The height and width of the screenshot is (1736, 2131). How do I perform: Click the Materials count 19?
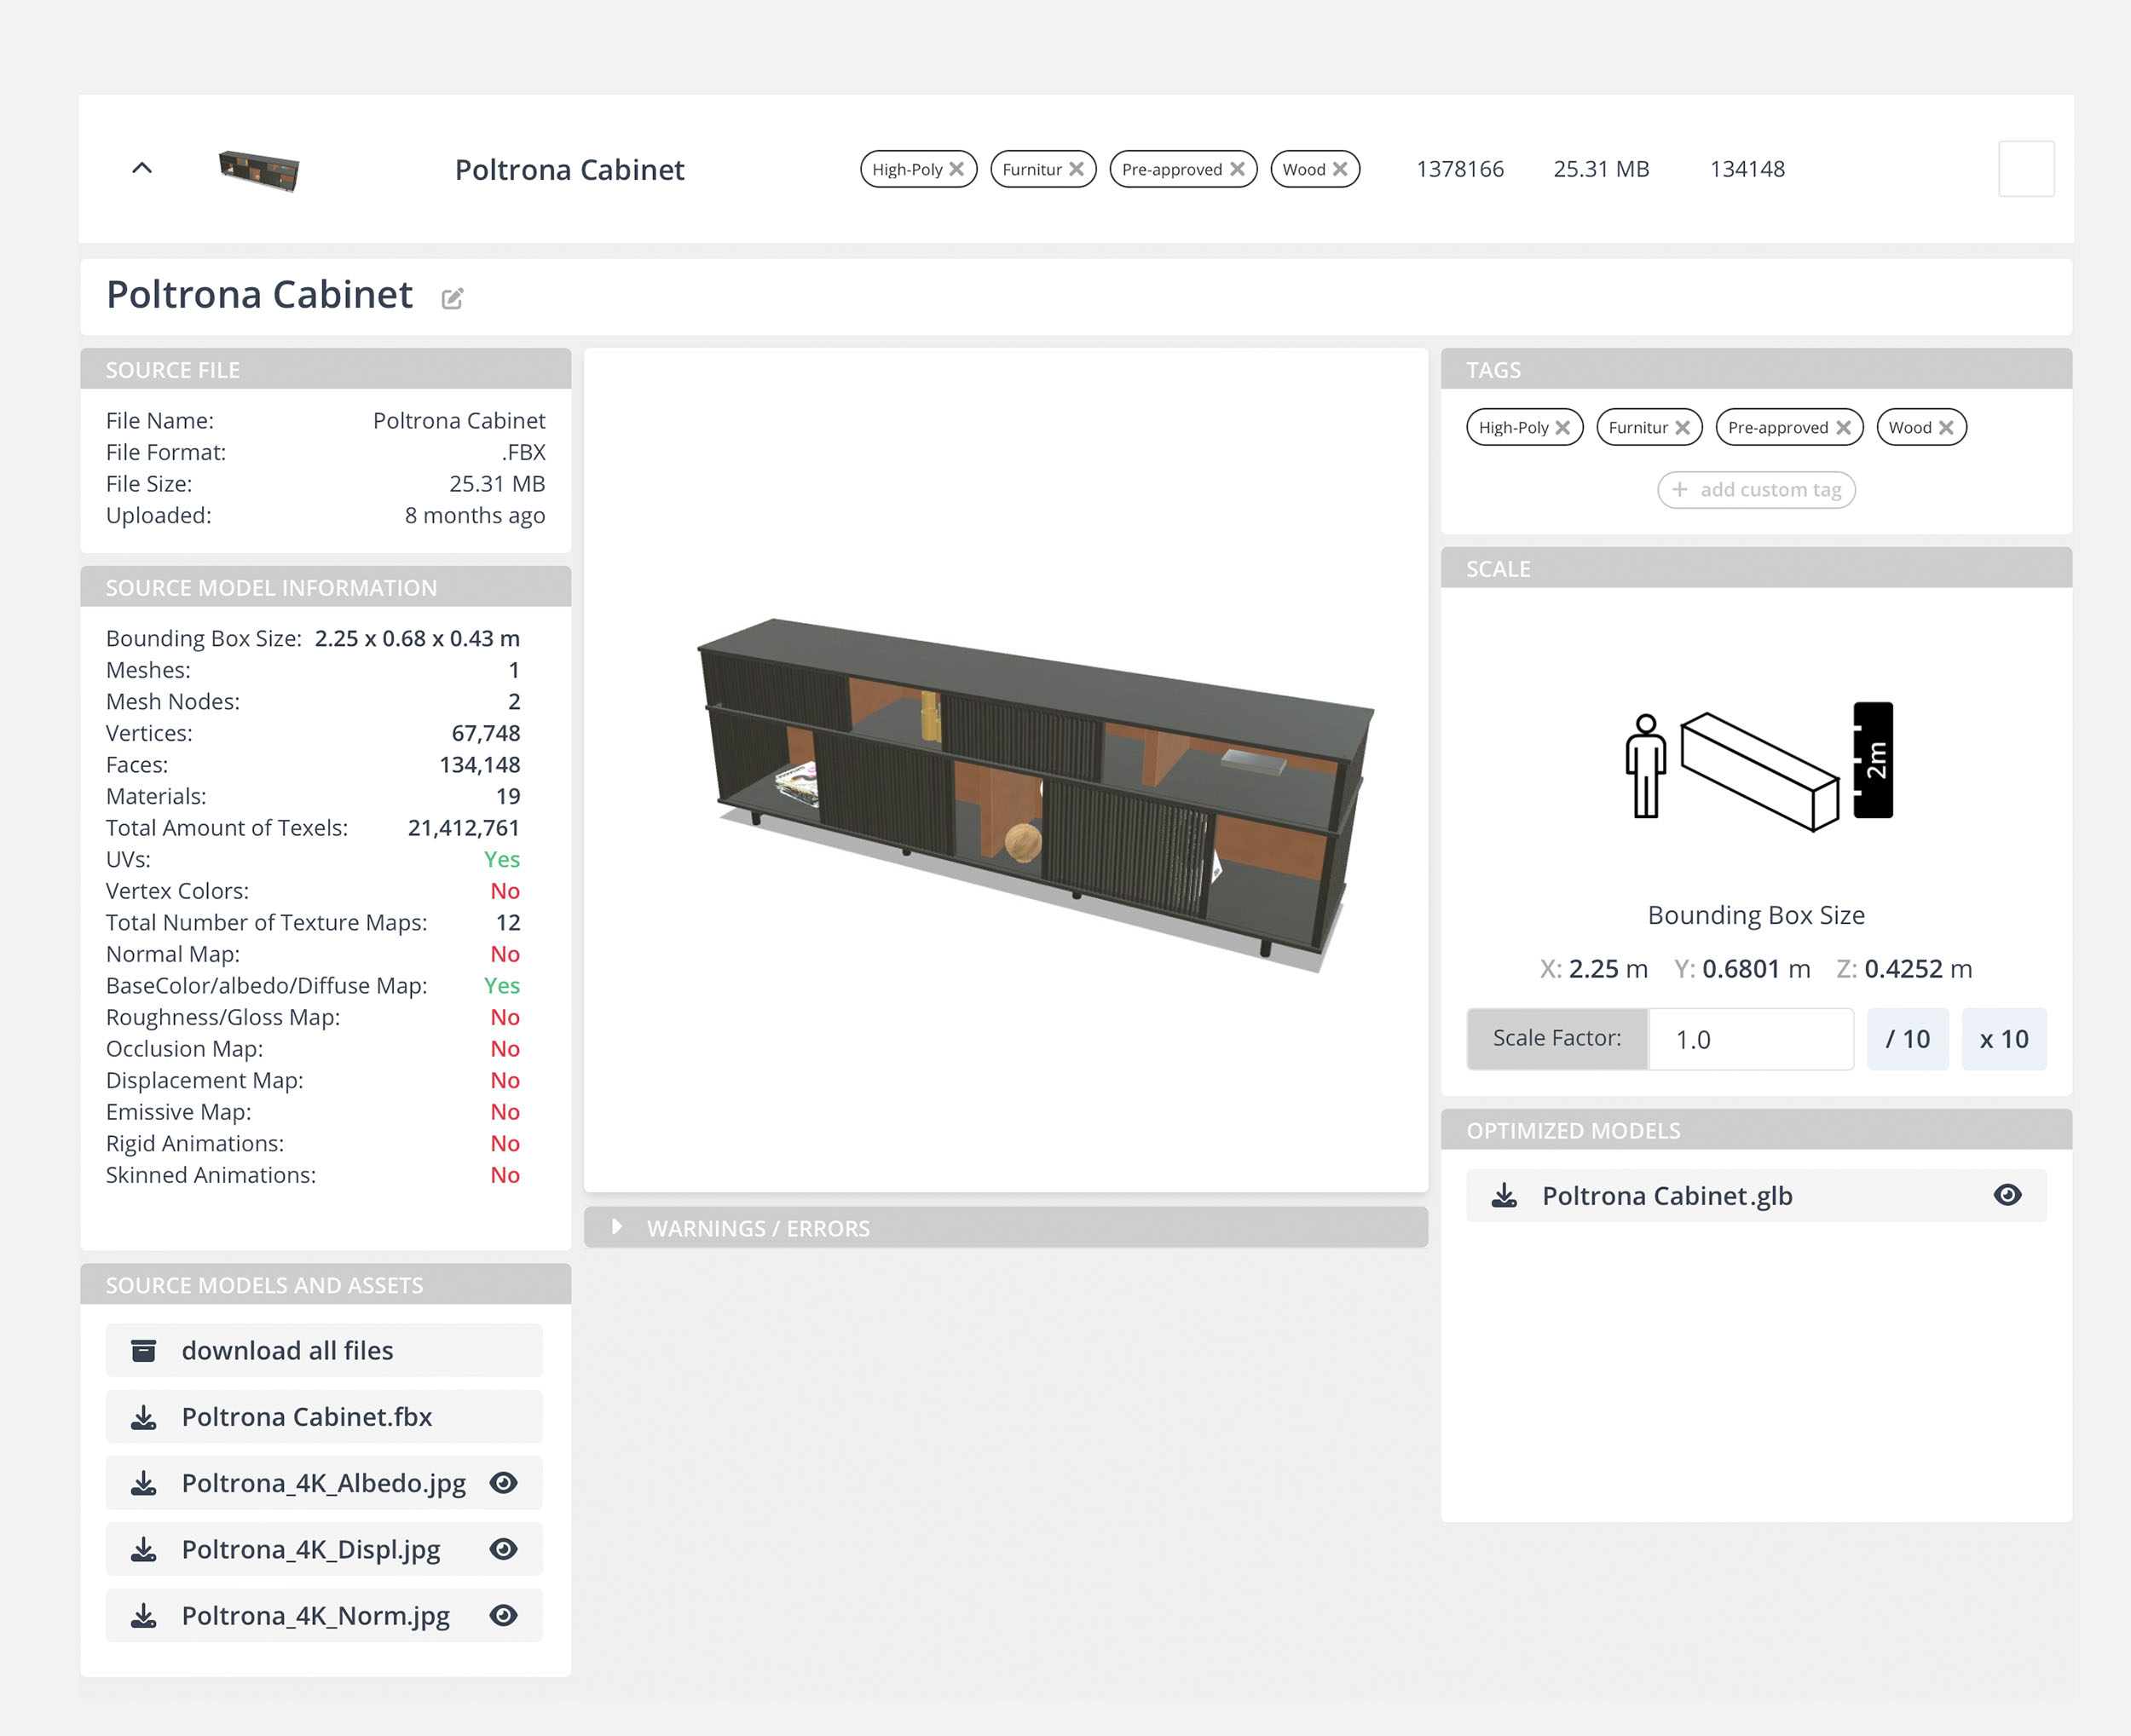pyautogui.click(x=508, y=796)
